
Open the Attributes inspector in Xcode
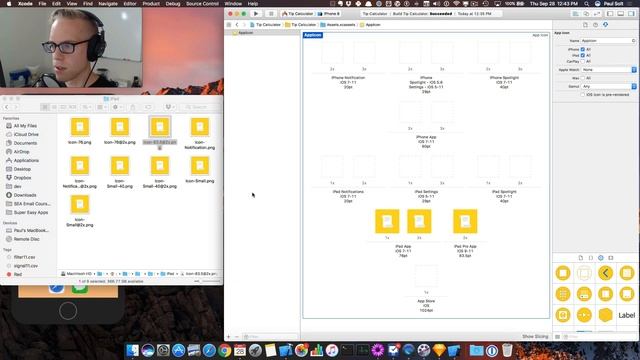[x=606, y=25]
